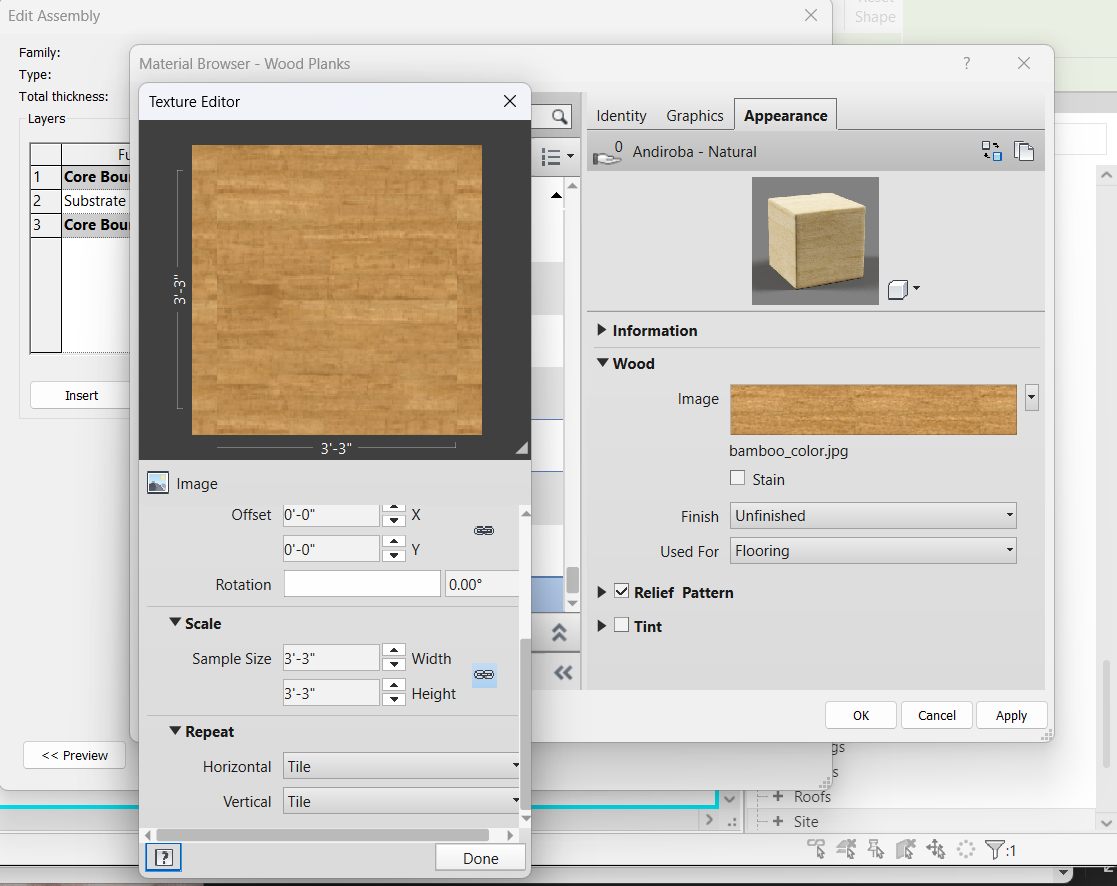Switch to the Identity tab
The image size is (1117, 886).
[621, 115]
